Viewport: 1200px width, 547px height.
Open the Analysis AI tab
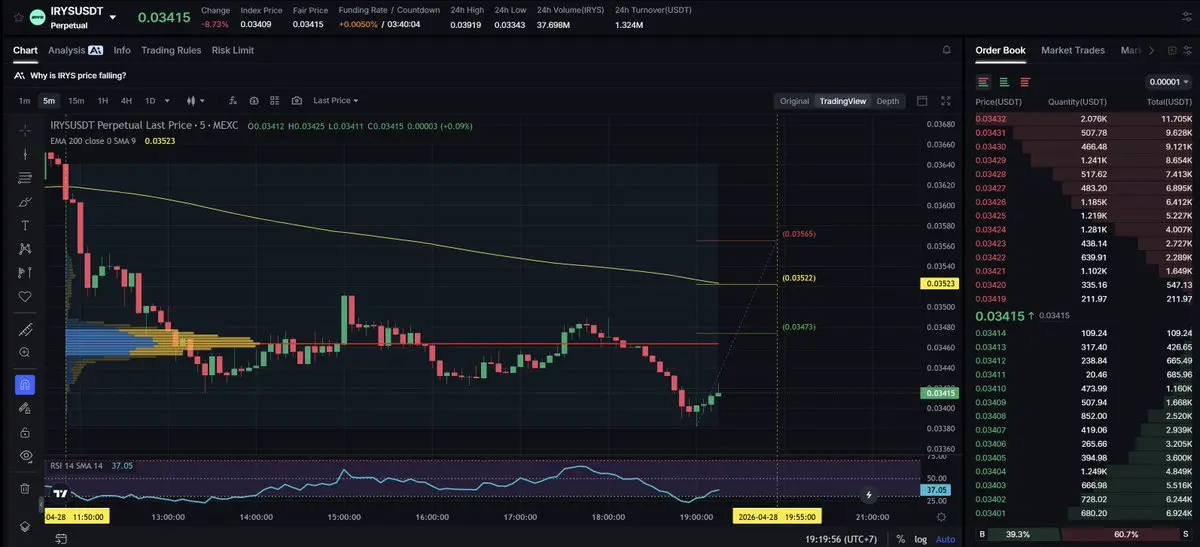click(75, 50)
